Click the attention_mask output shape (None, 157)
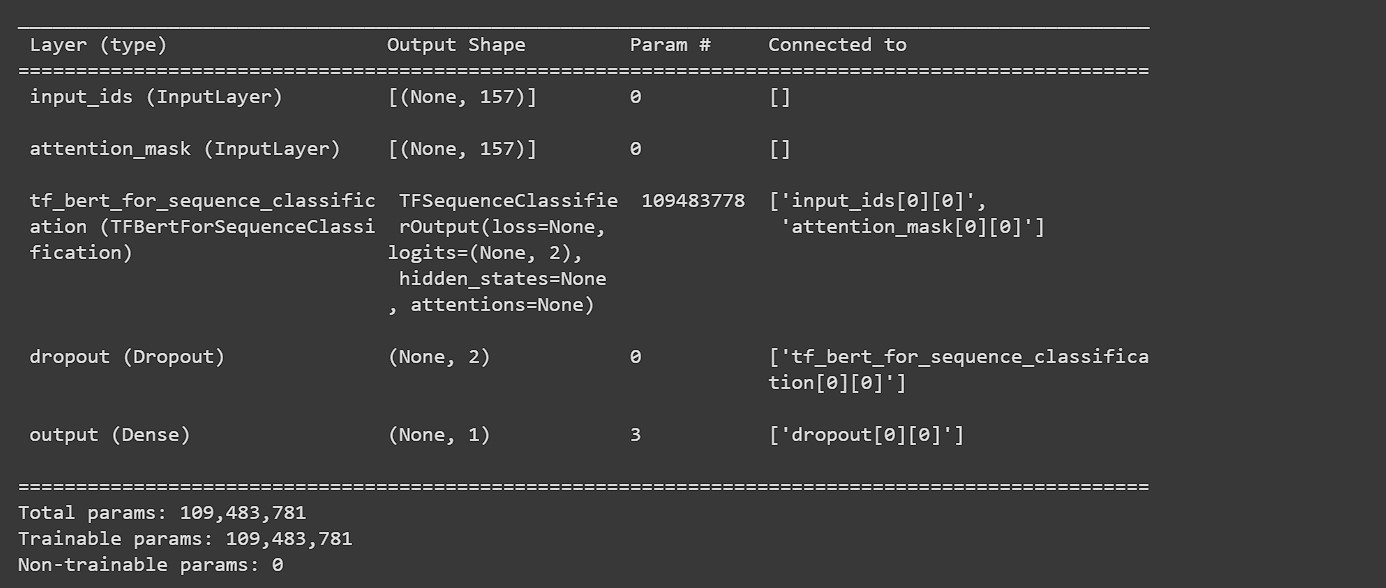 (462, 149)
